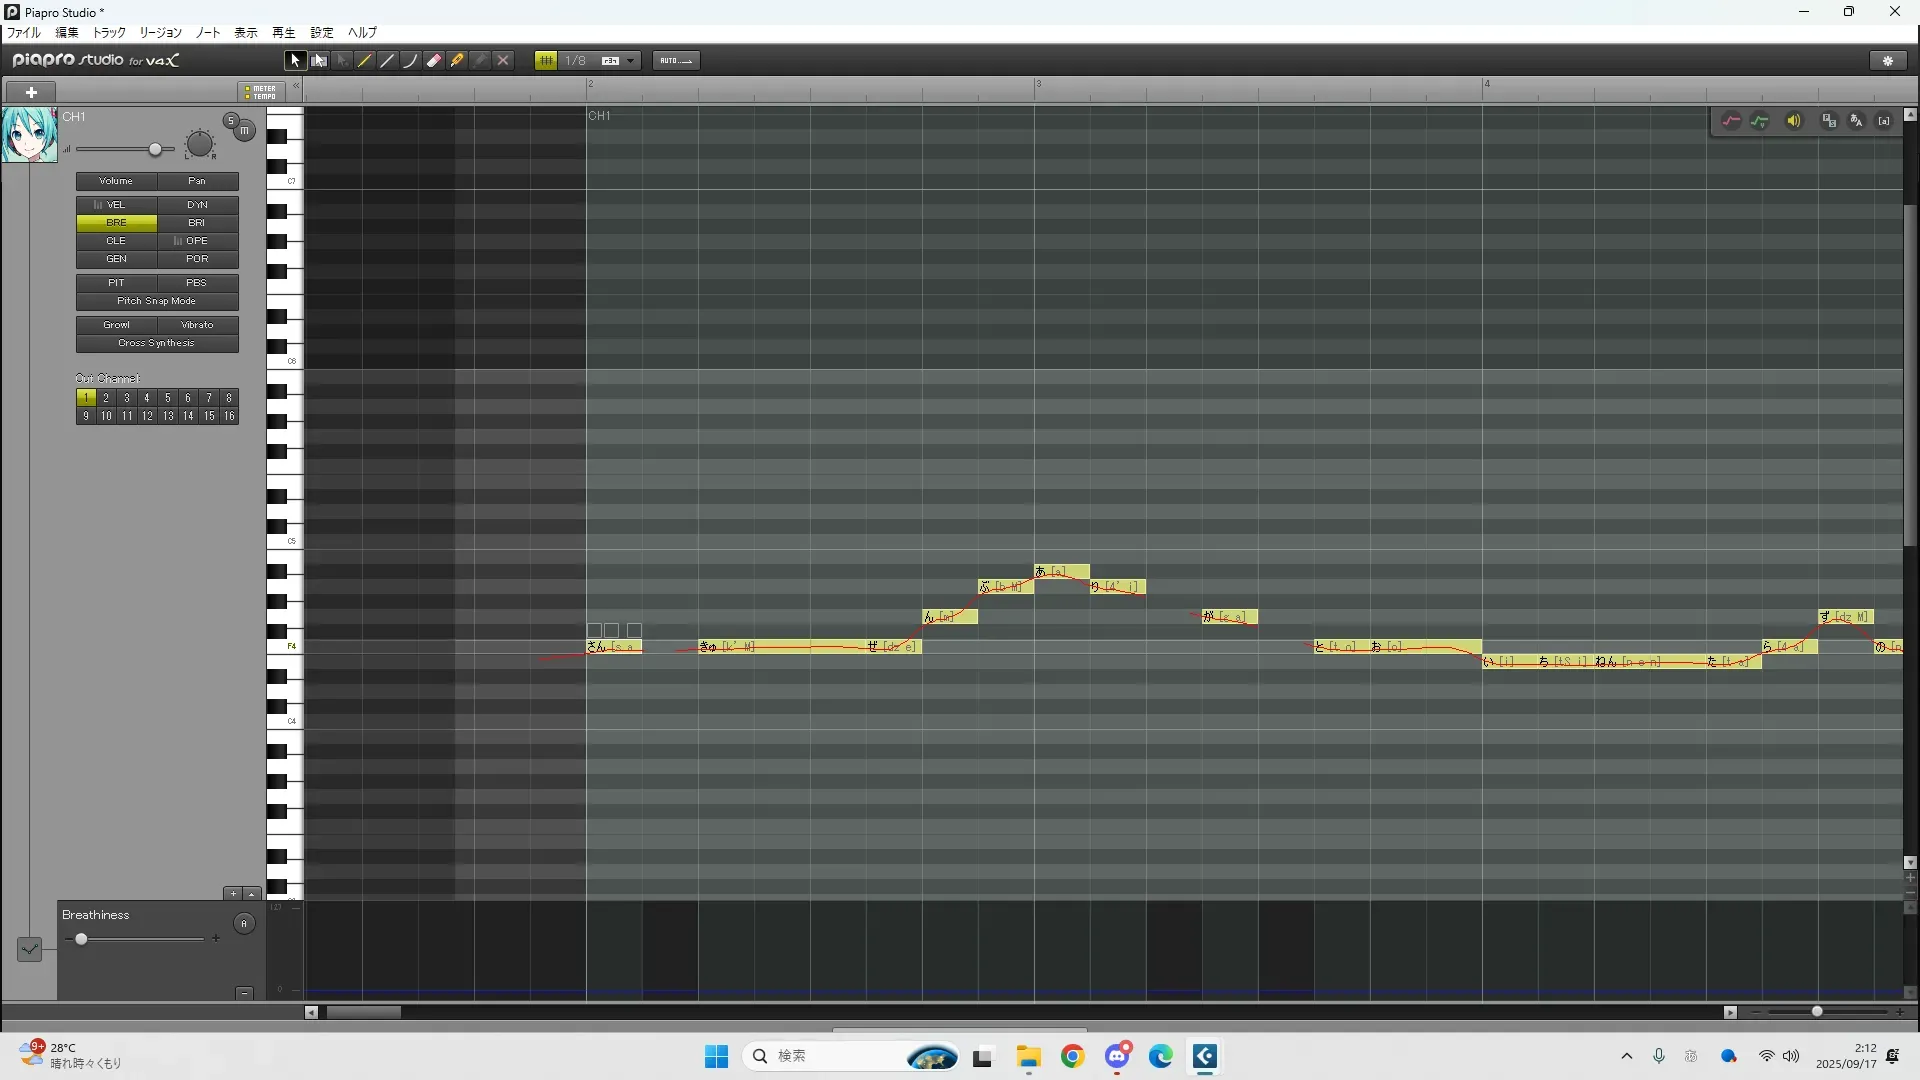Image resolution: width=1920 pixels, height=1080 pixels.
Task: Click the Pitch Snap Mode button
Action: 157,301
